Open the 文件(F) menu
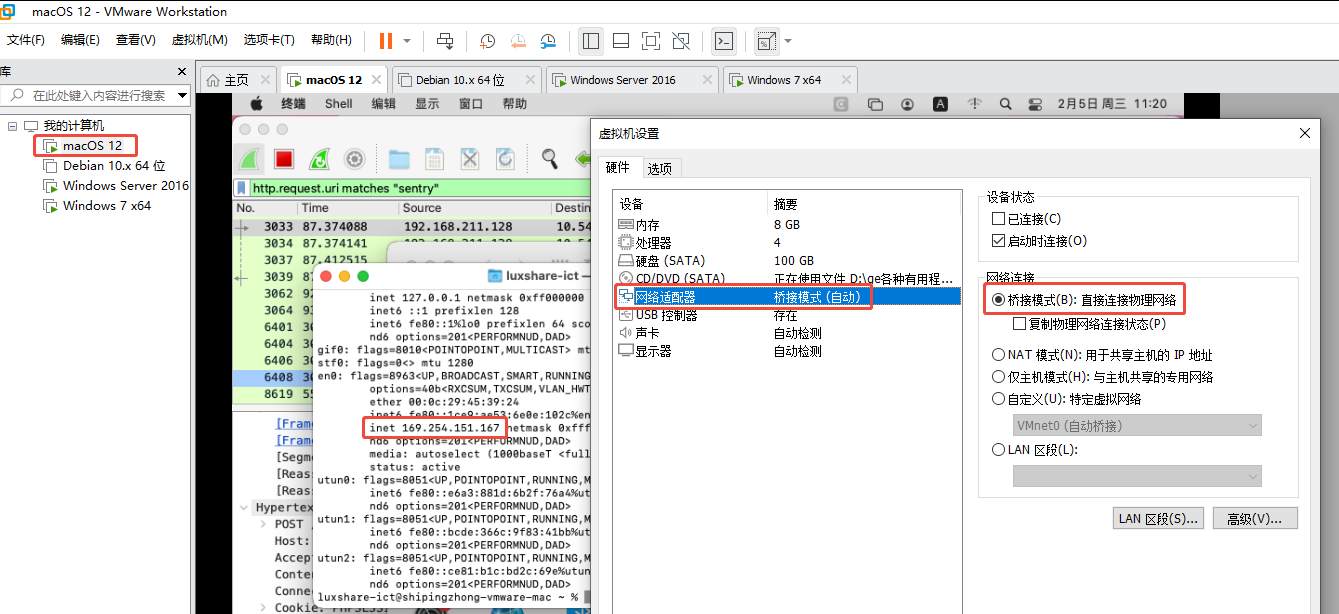This screenshot has width=1339, height=614. 26,40
